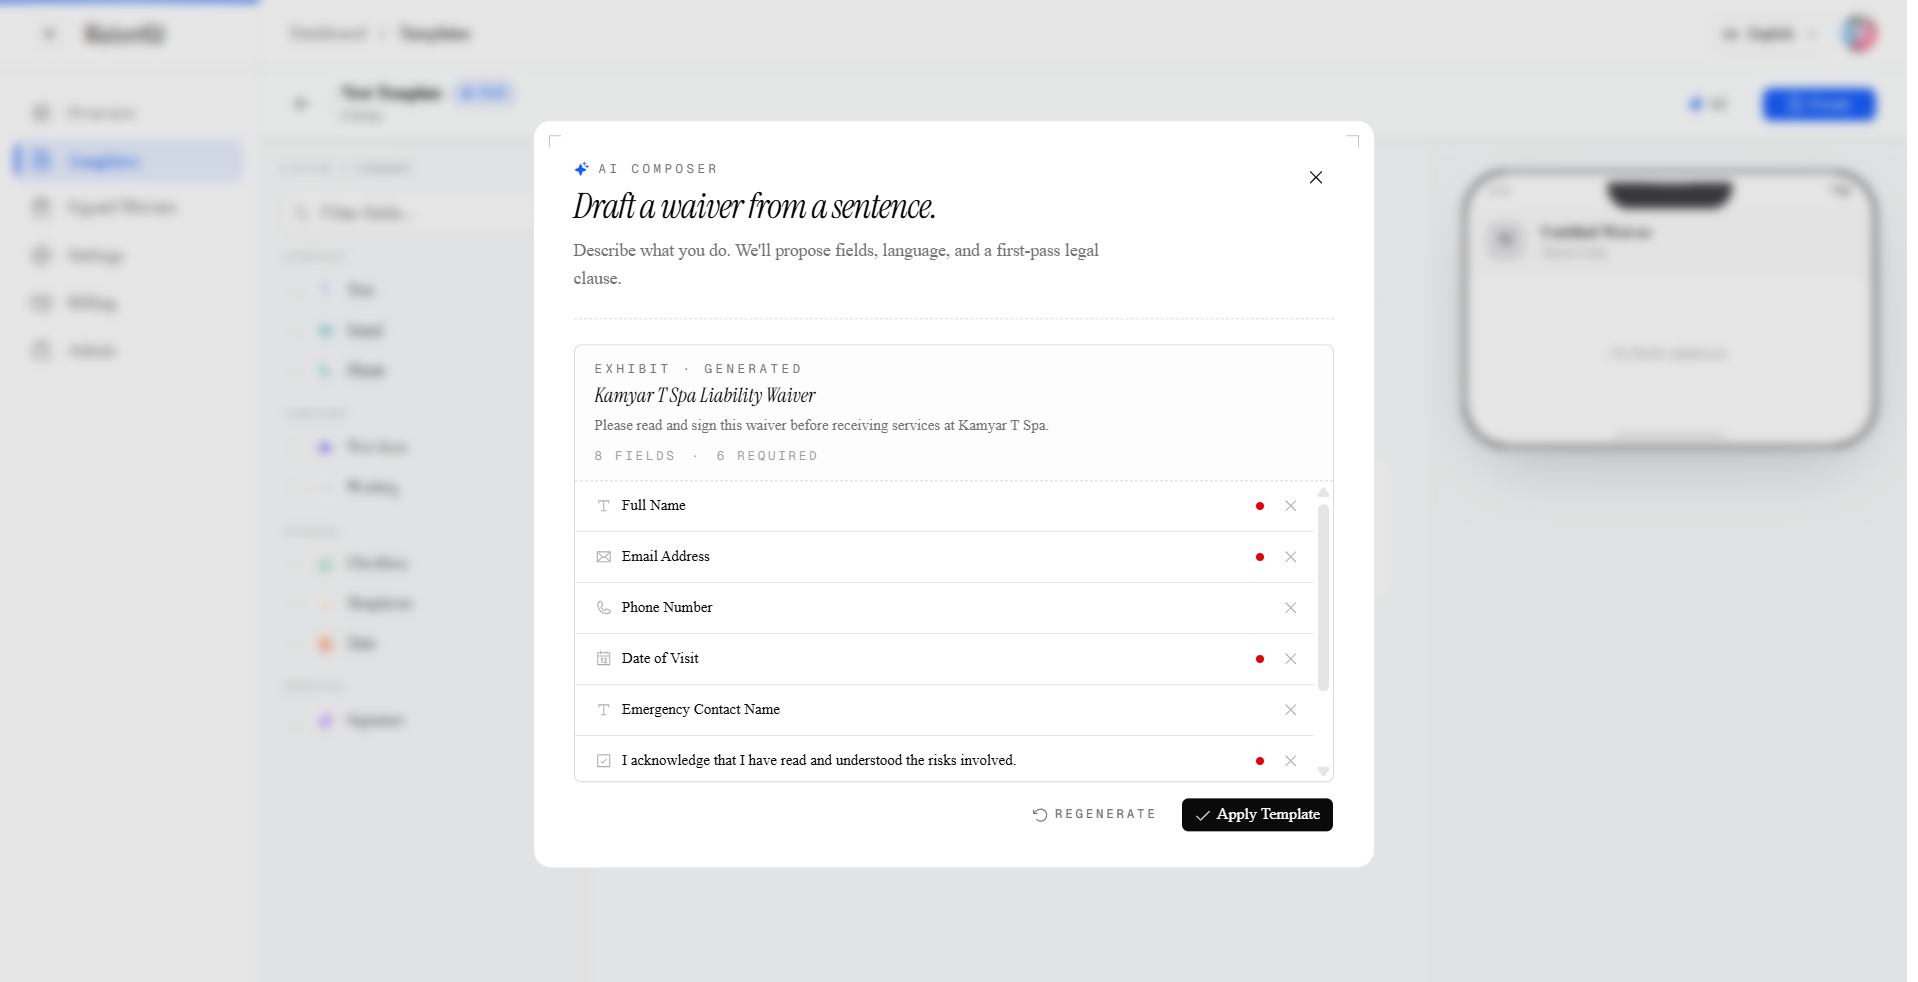Select the "I acknowledge that I have read" field label

[x=819, y=761]
